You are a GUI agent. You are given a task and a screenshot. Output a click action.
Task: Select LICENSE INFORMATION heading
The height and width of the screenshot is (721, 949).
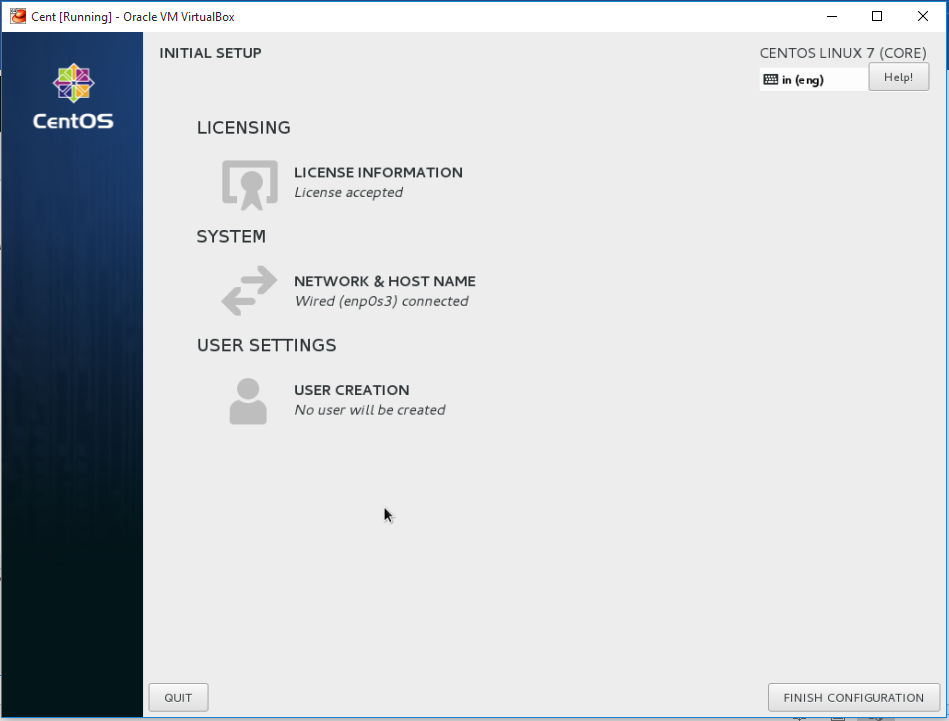coord(378,173)
